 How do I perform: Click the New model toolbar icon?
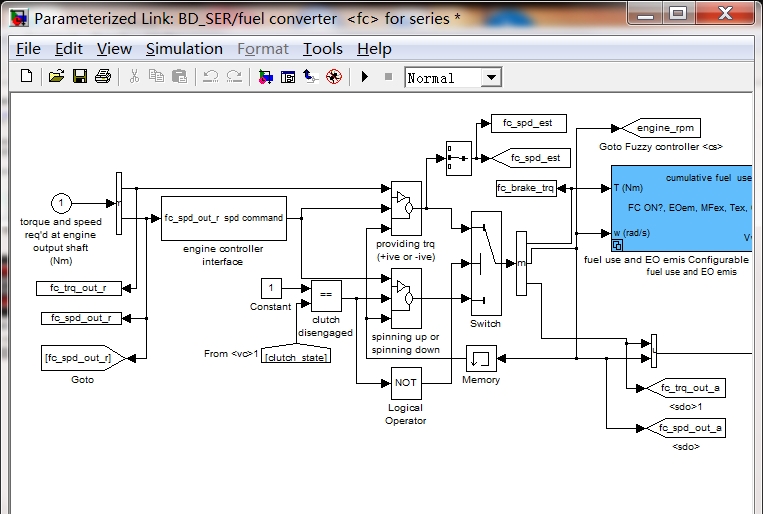coord(27,77)
